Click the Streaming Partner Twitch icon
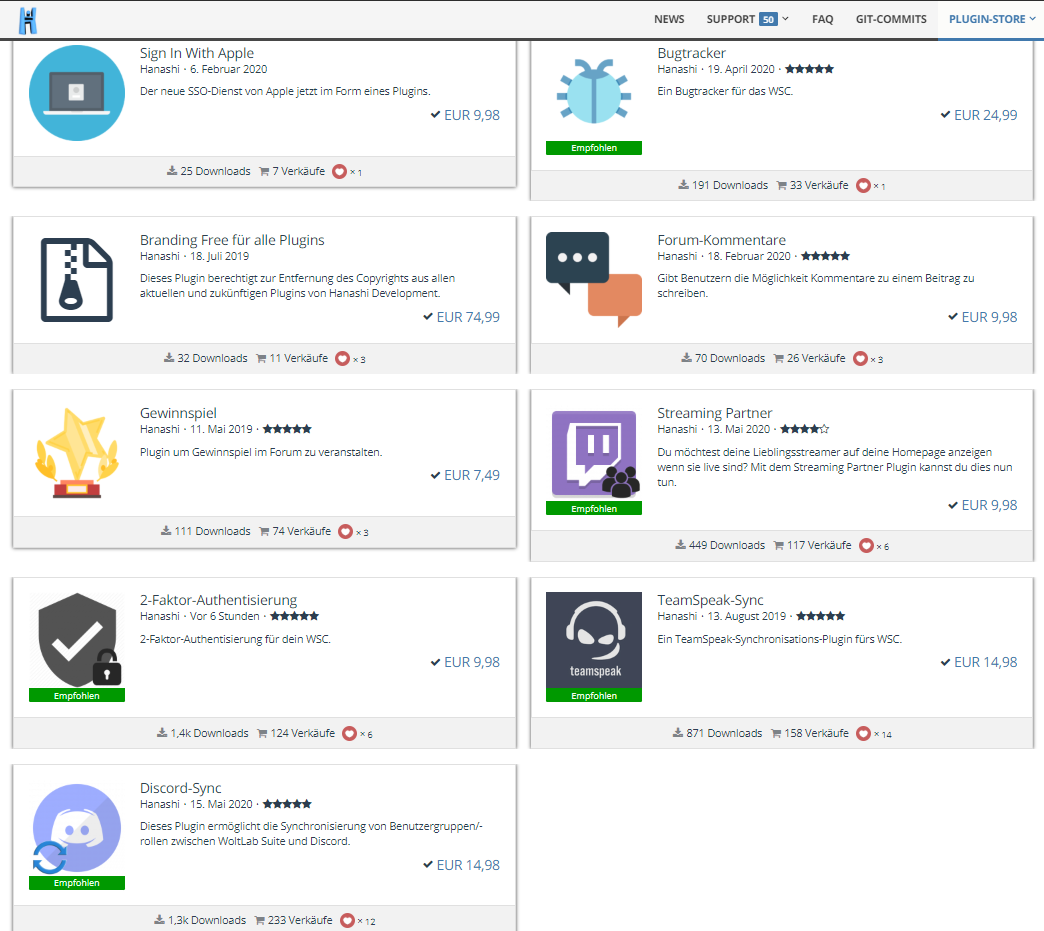This screenshot has width=1044, height=931. [x=593, y=454]
